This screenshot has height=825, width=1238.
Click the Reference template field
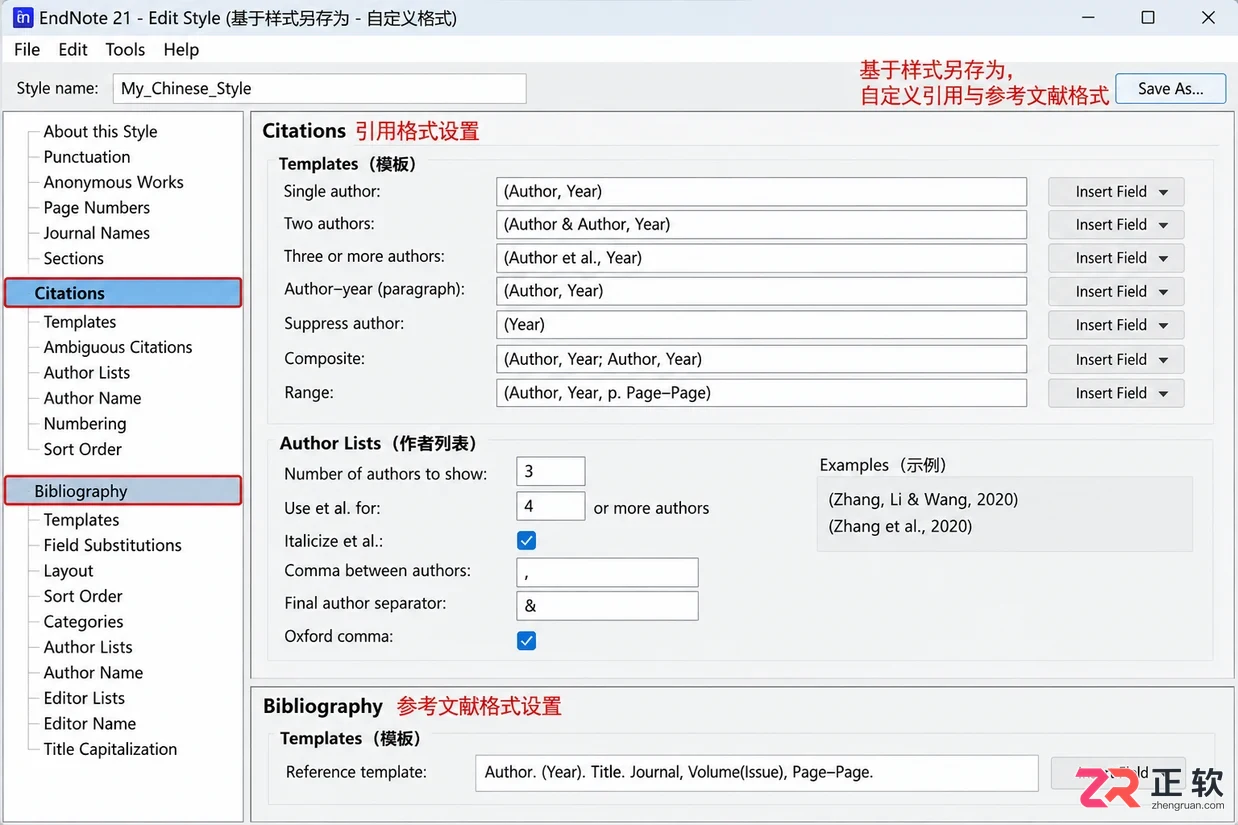click(x=757, y=773)
